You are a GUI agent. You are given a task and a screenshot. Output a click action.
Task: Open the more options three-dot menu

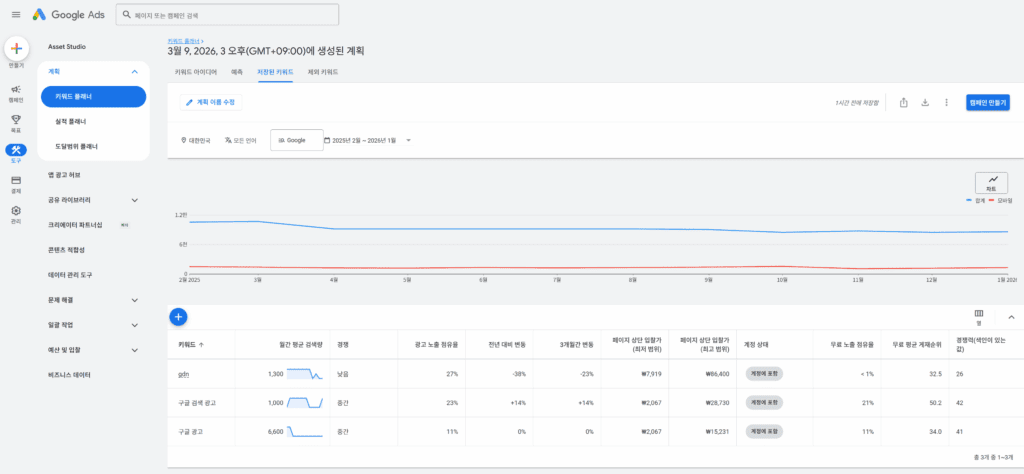(x=946, y=102)
